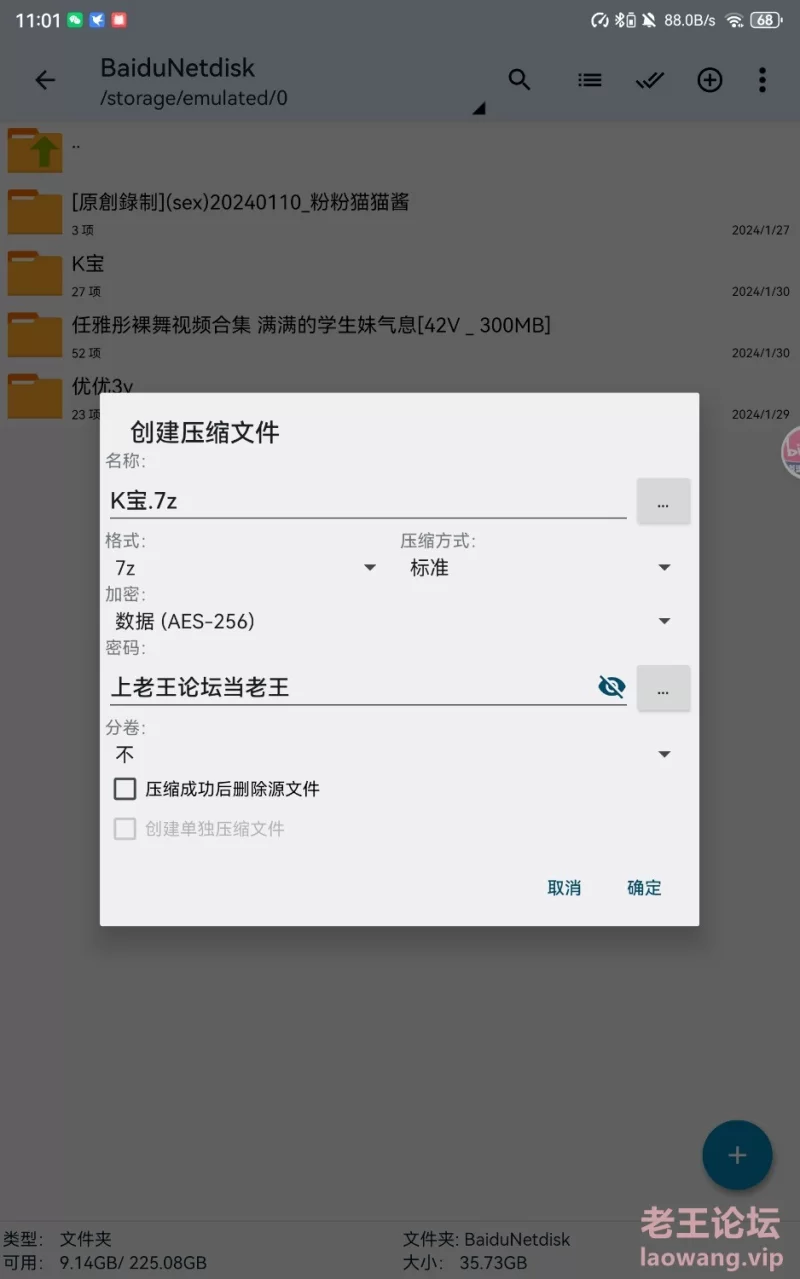Open the search magnifier icon

pyautogui.click(x=519, y=80)
